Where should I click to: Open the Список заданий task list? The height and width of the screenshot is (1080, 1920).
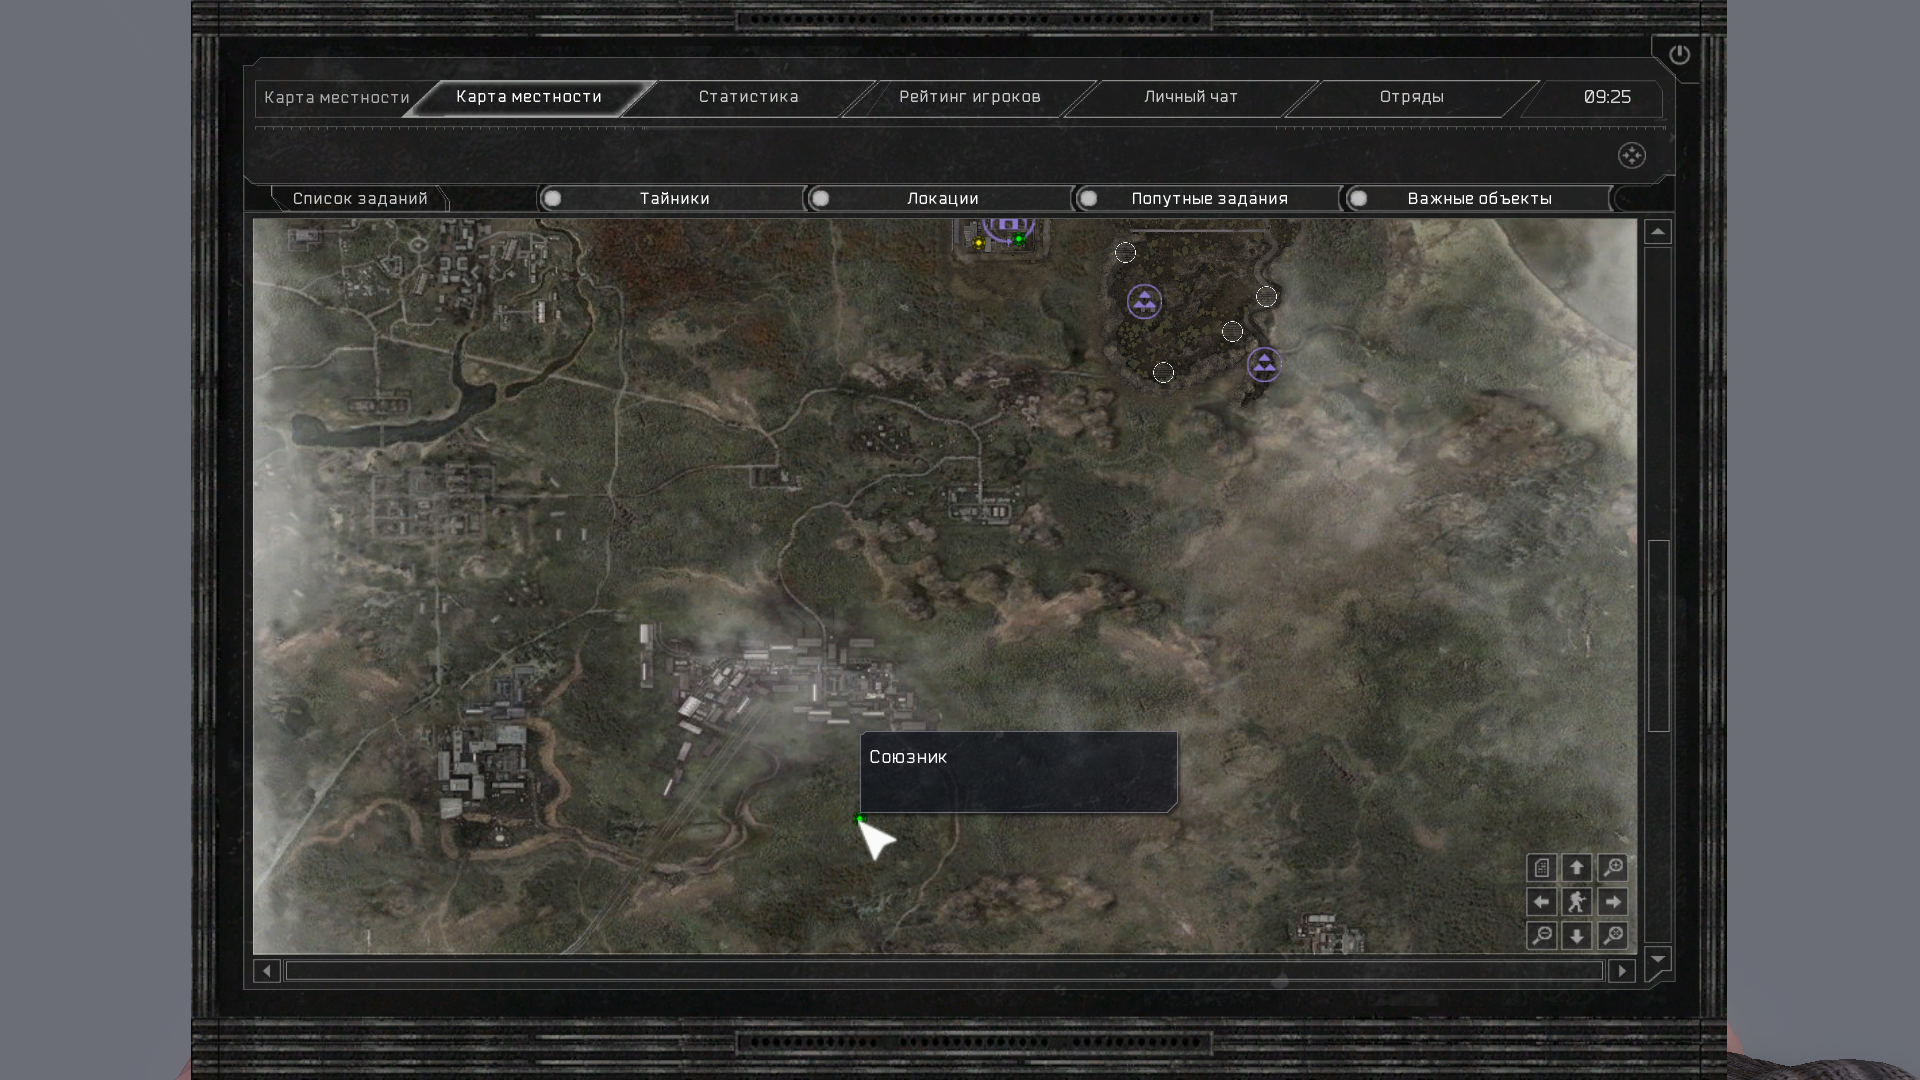360,198
